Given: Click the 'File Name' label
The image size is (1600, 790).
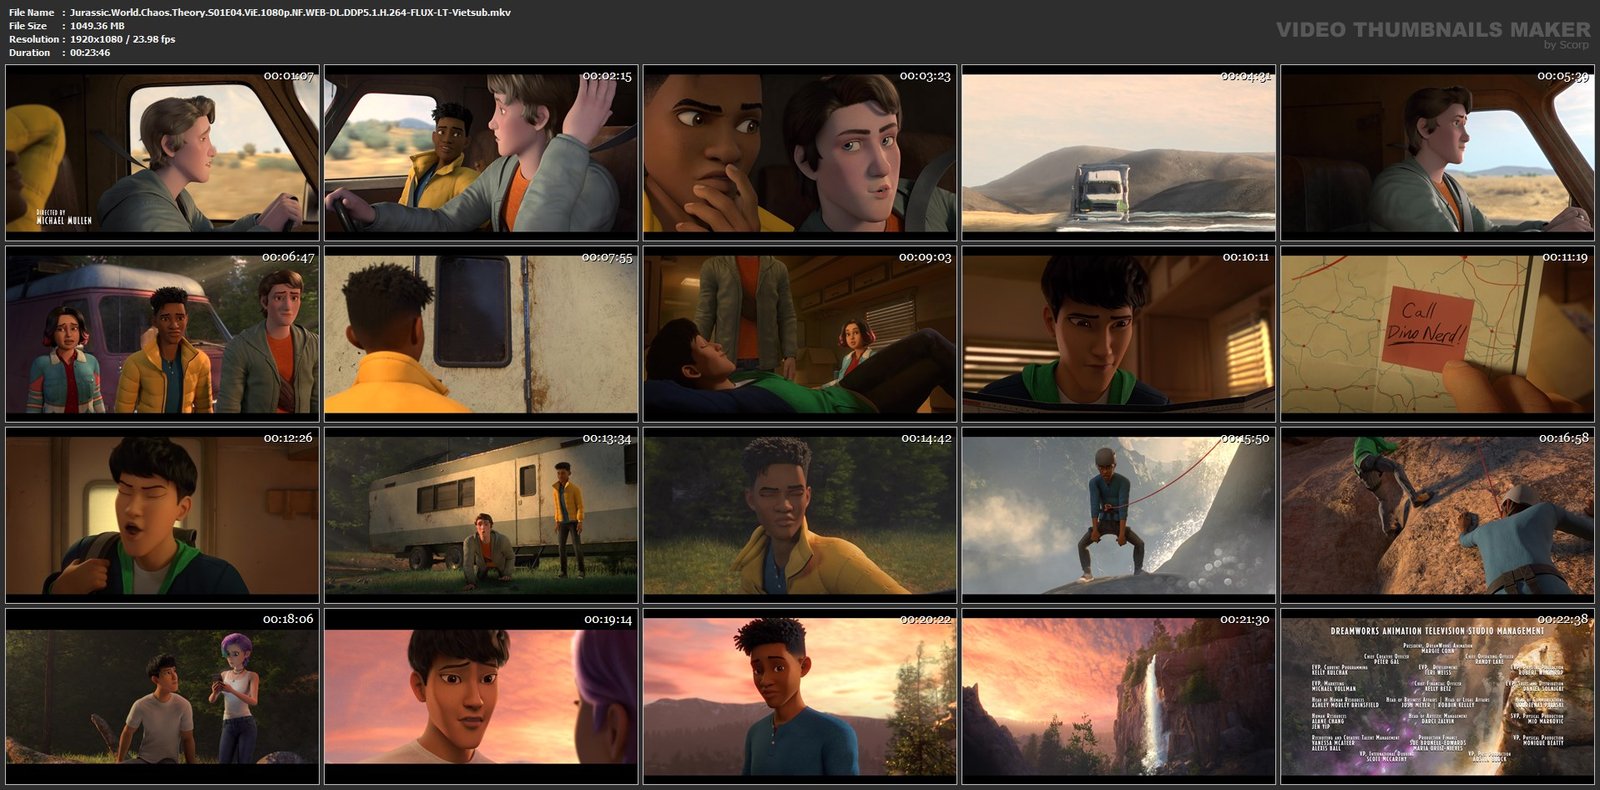Looking at the screenshot, I should point(32,12).
